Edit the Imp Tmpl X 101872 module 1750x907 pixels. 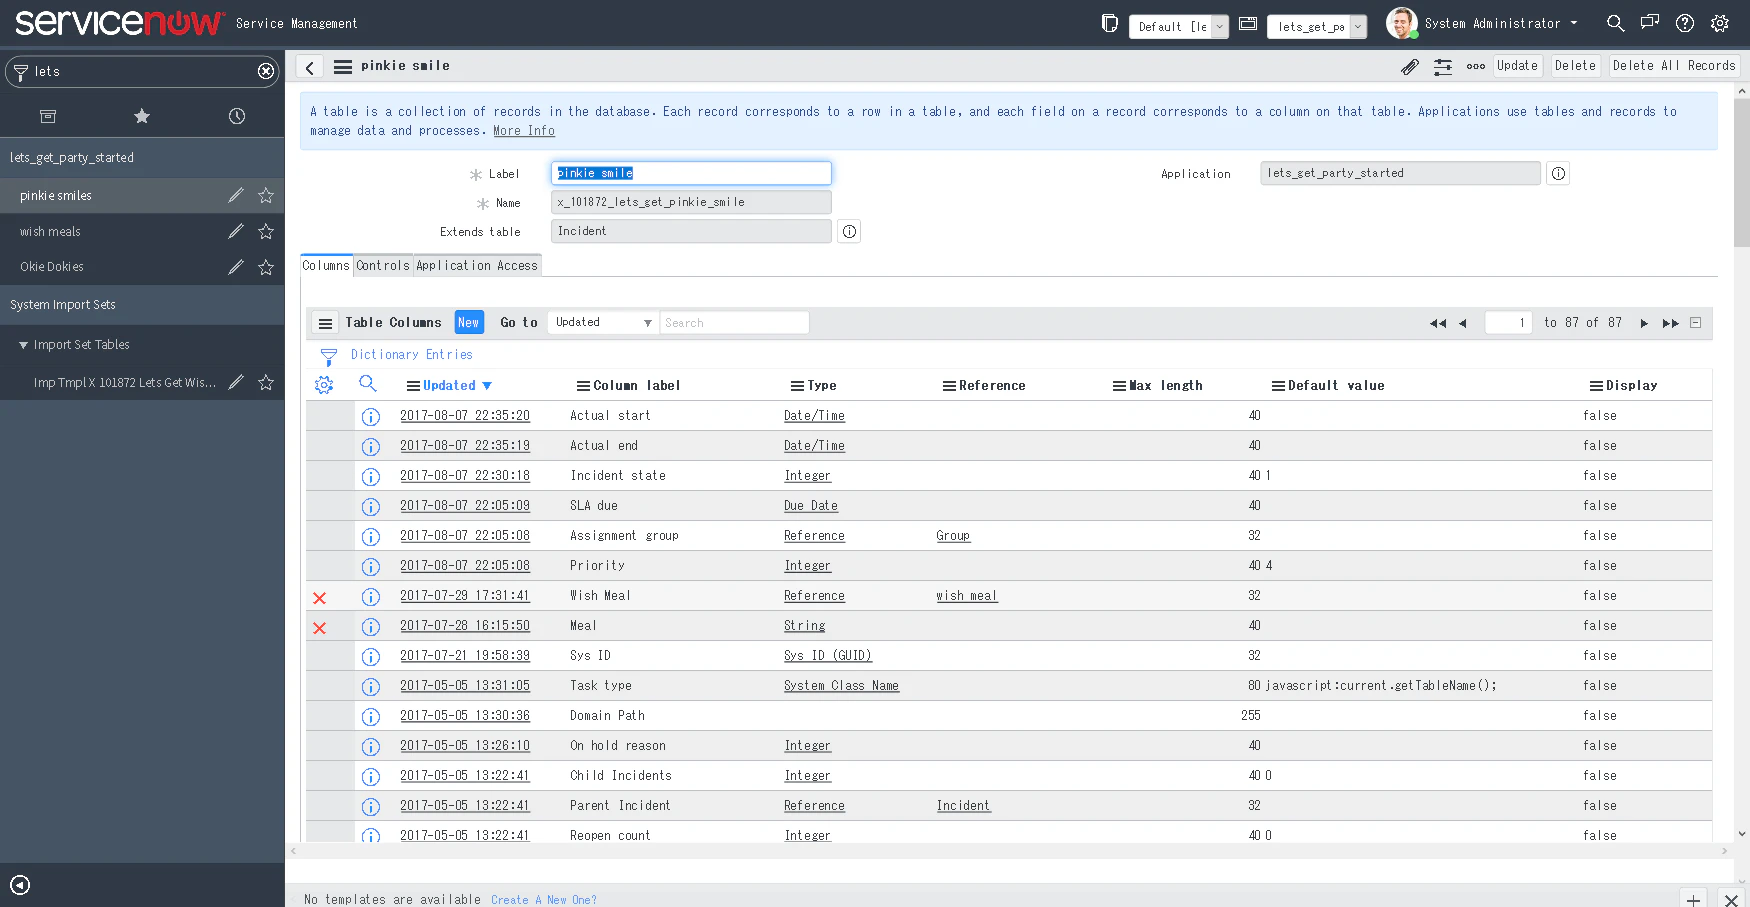(x=236, y=382)
